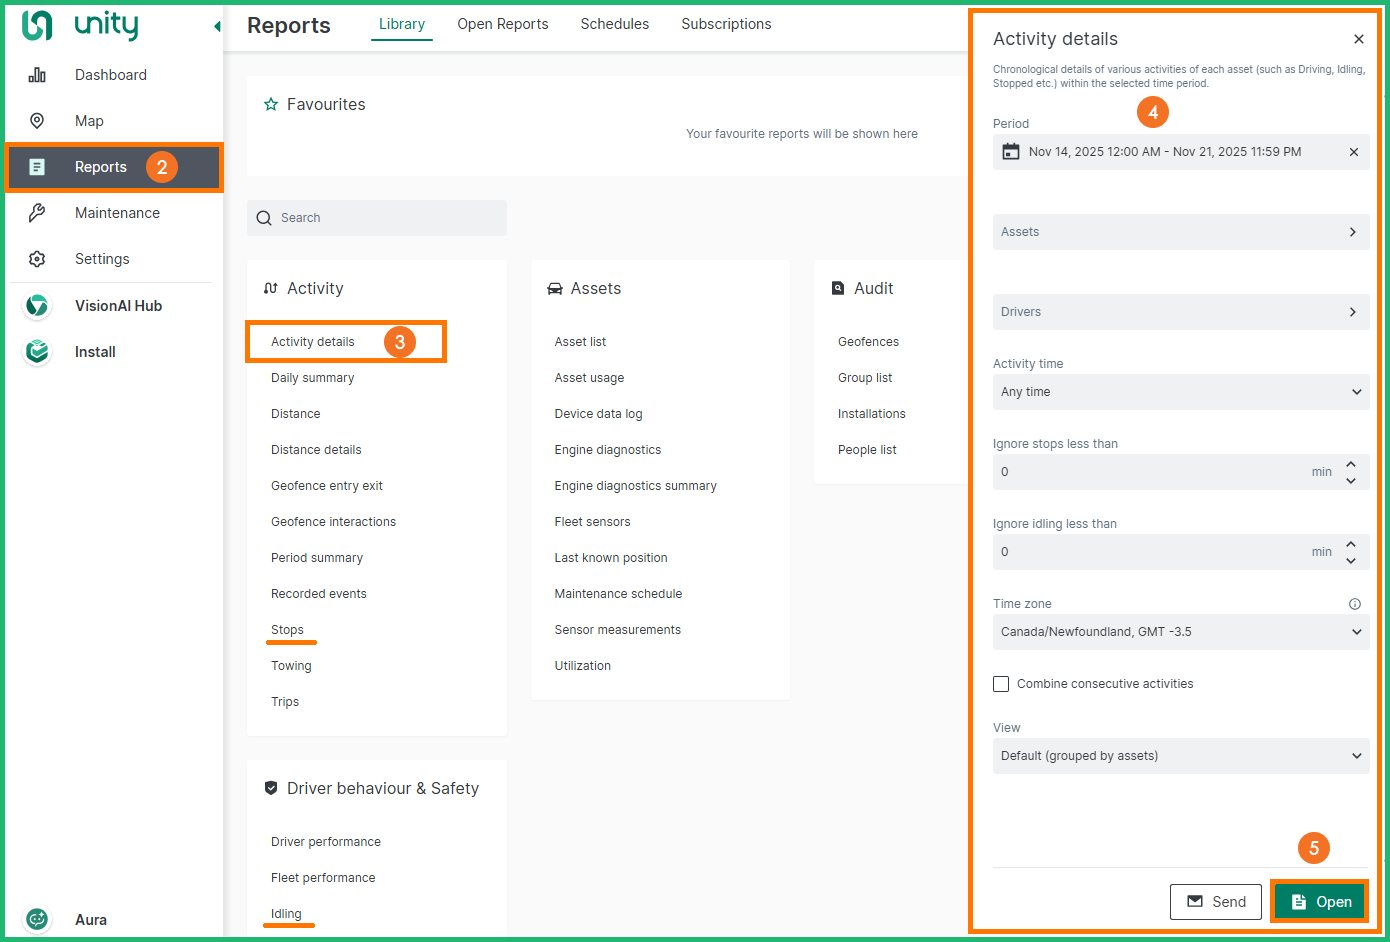Click the Dashboard bar chart icon

[x=37, y=75]
